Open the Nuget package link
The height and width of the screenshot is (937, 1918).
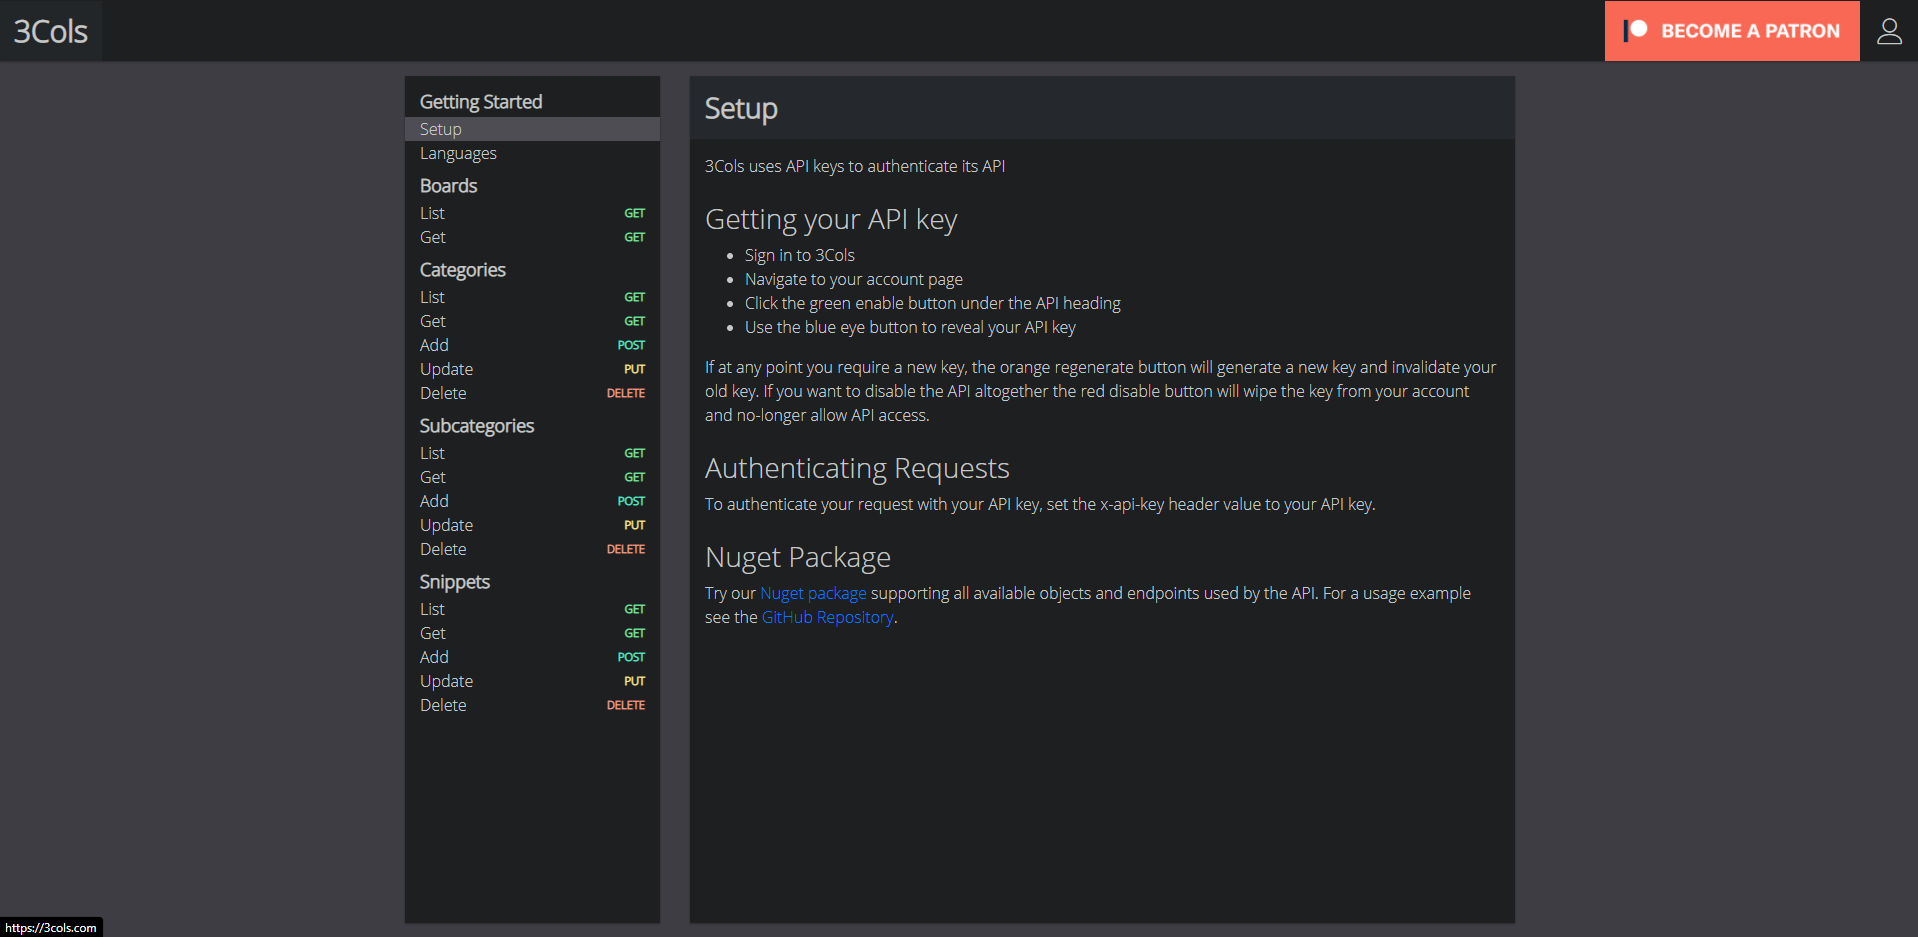click(x=813, y=593)
